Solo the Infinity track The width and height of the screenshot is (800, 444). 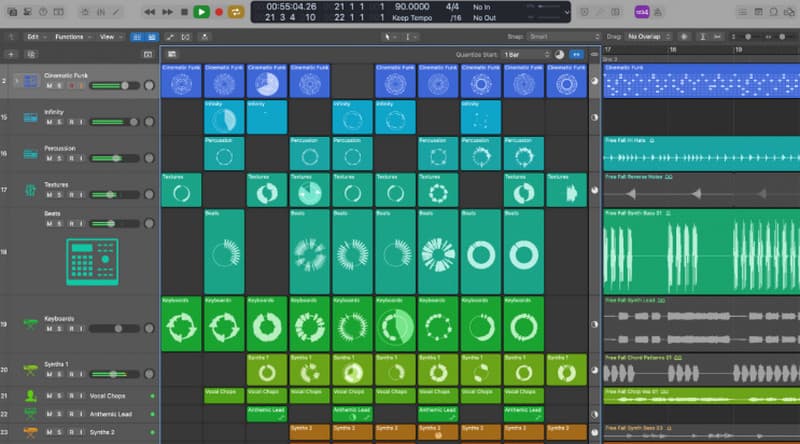click(x=60, y=122)
